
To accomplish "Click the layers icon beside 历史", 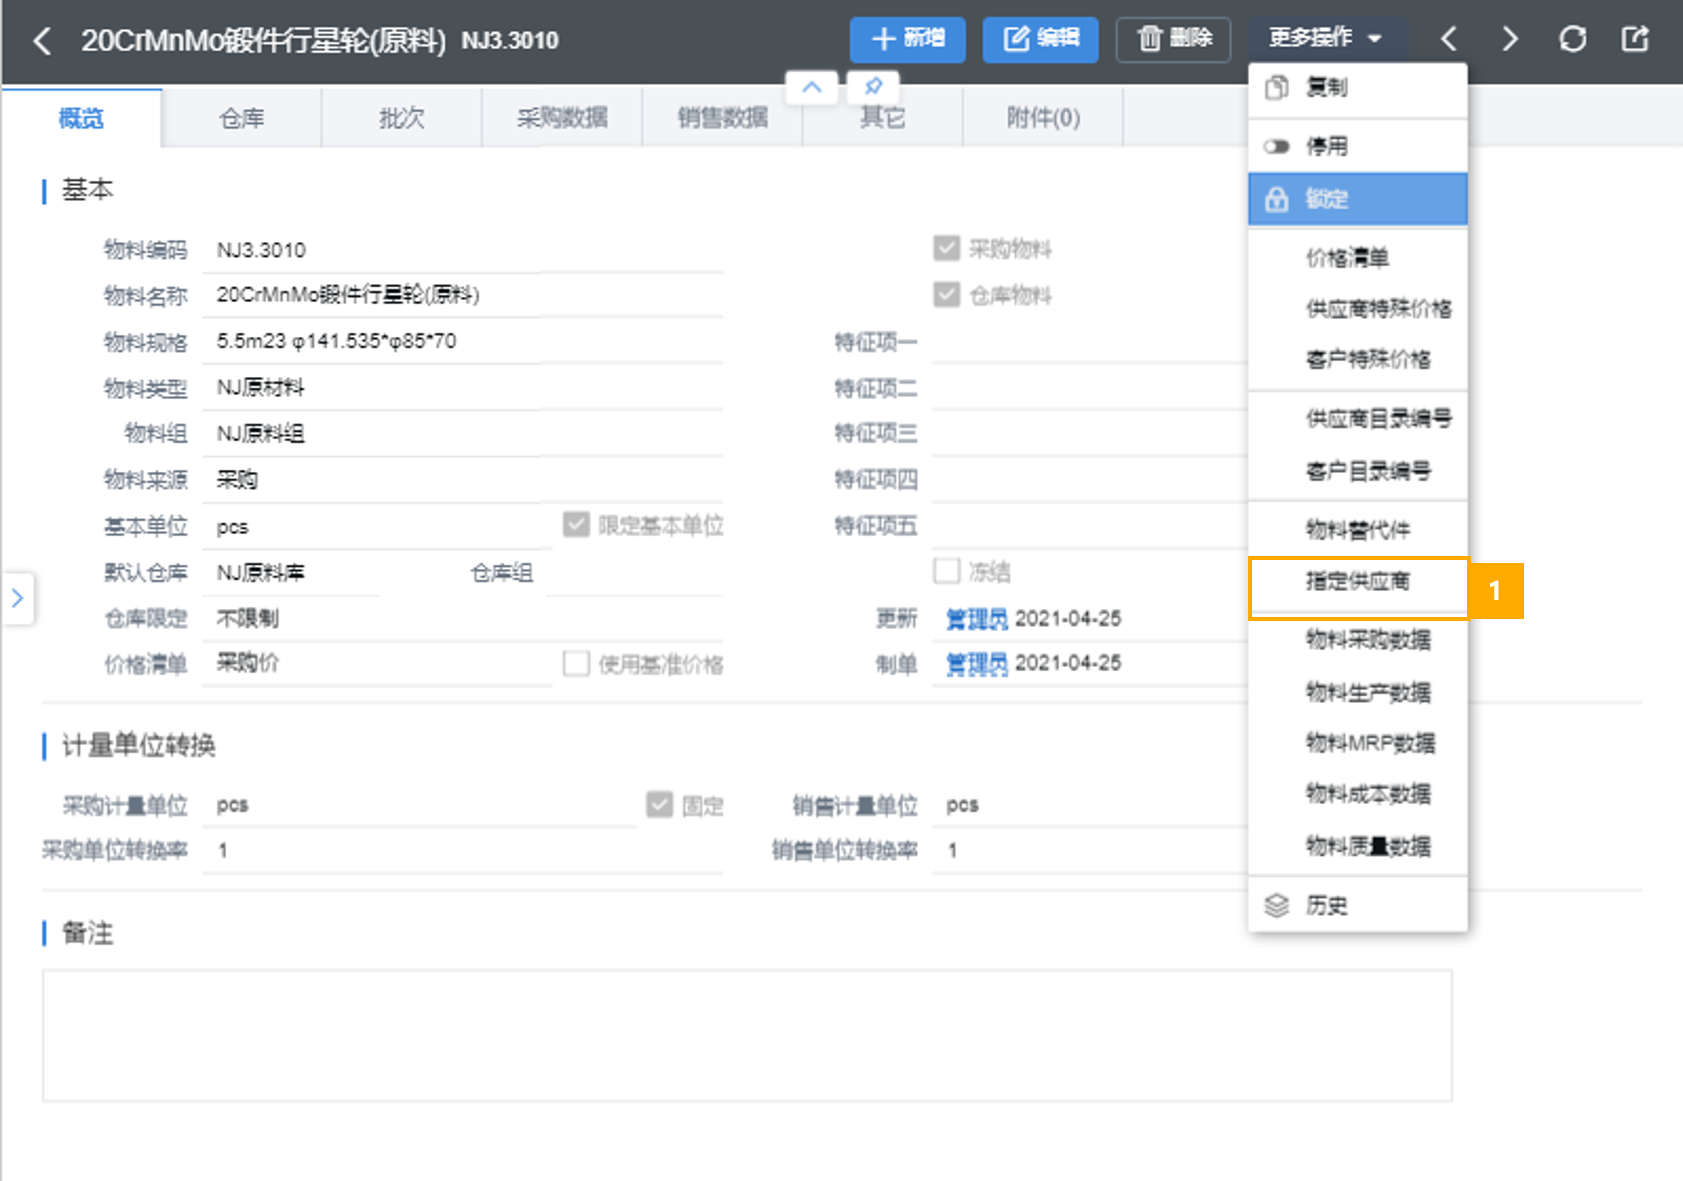I will pyautogui.click(x=1277, y=905).
